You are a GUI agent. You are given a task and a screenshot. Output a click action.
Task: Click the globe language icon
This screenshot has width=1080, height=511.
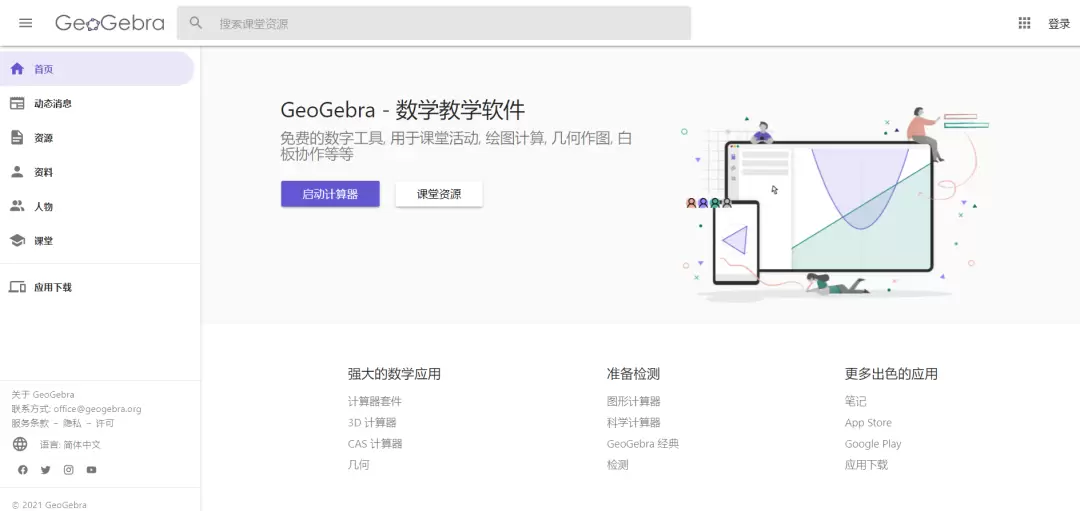20,444
